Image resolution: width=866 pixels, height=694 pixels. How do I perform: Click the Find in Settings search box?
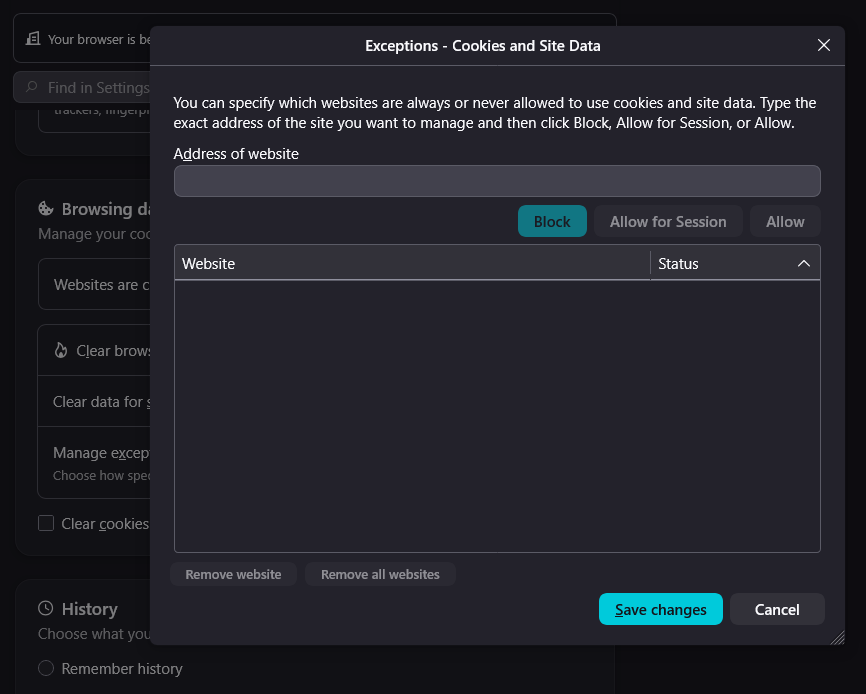pos(82,87)
